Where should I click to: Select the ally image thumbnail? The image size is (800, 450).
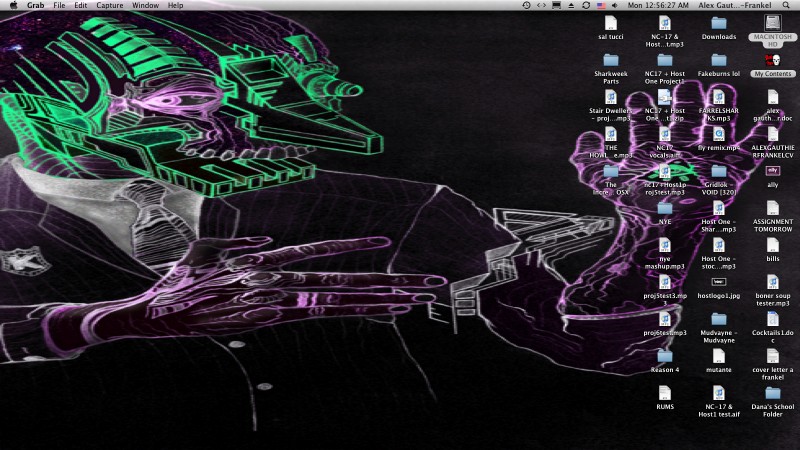(773, 171)
